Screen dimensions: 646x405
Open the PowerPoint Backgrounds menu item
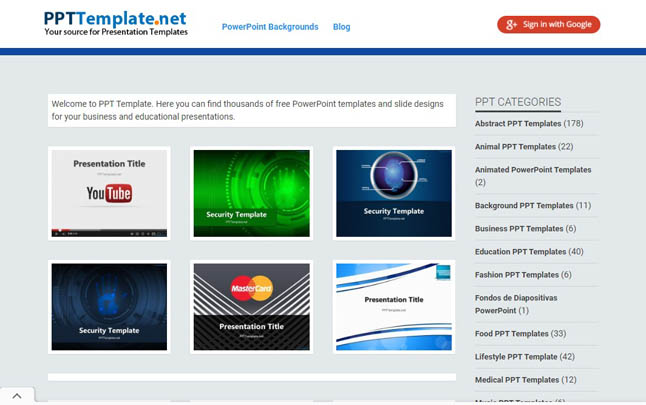tap(270, 27)
